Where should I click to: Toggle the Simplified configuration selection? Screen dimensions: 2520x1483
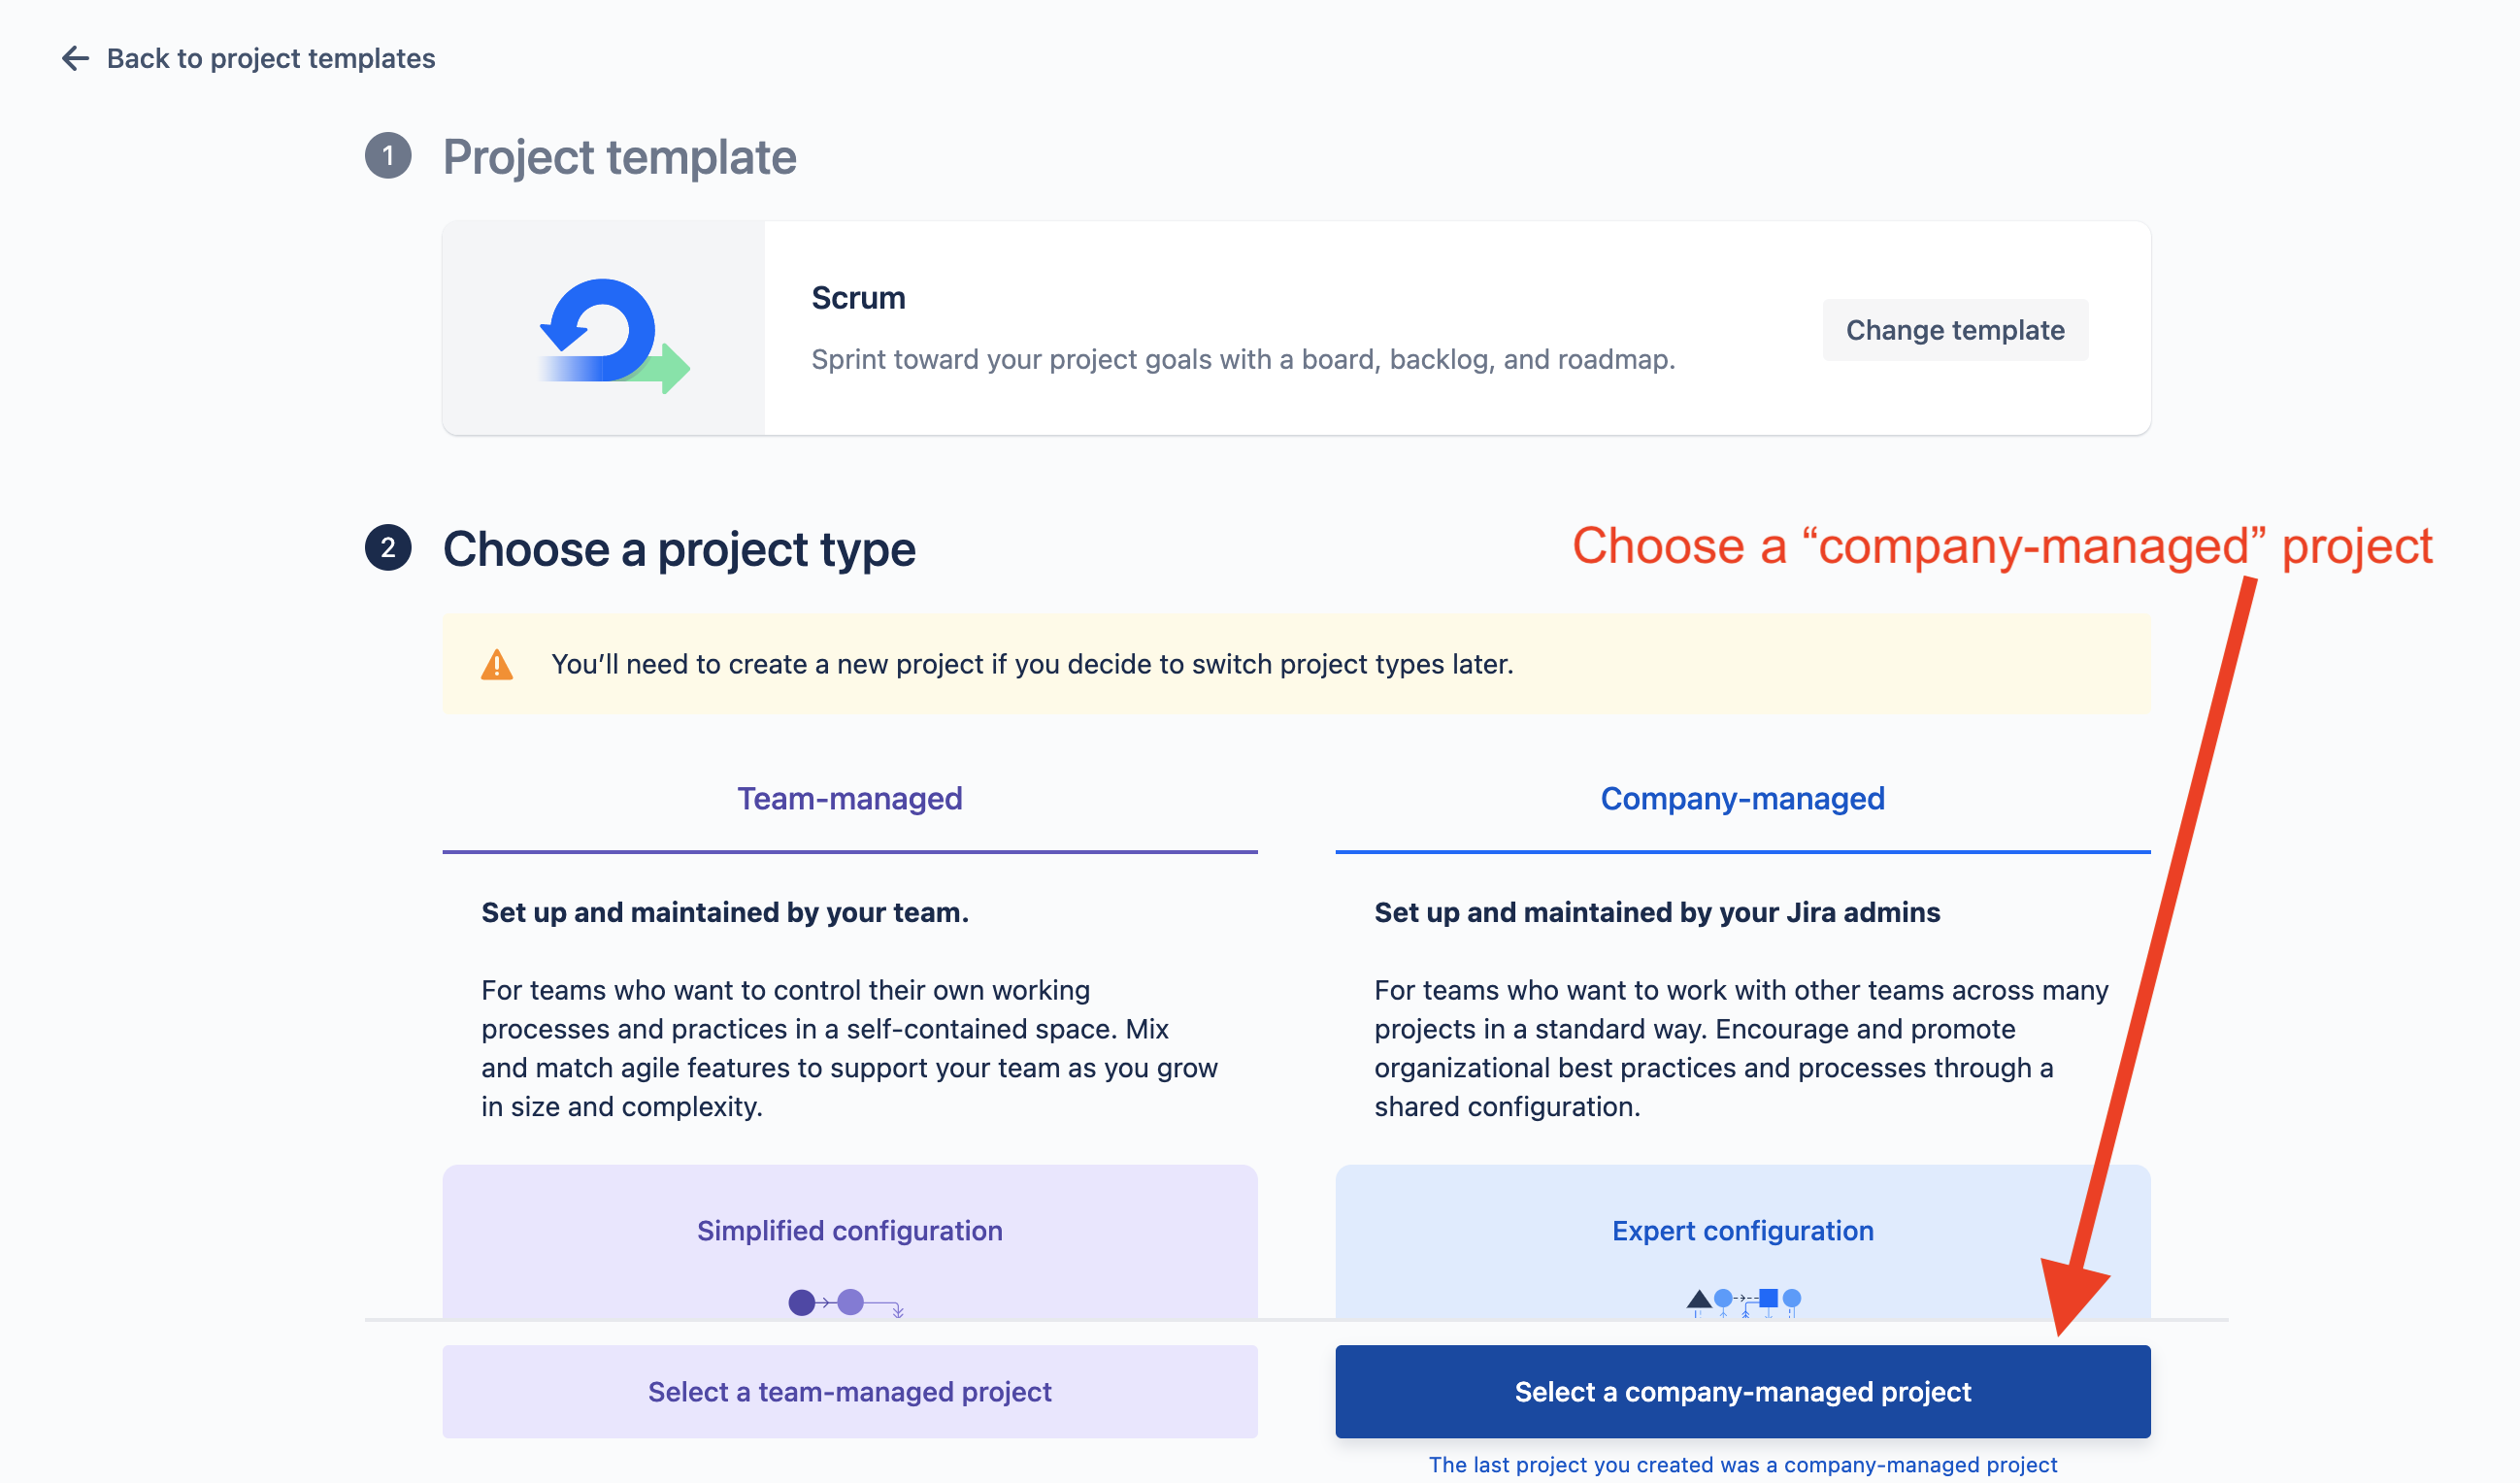pos(849,1231)
